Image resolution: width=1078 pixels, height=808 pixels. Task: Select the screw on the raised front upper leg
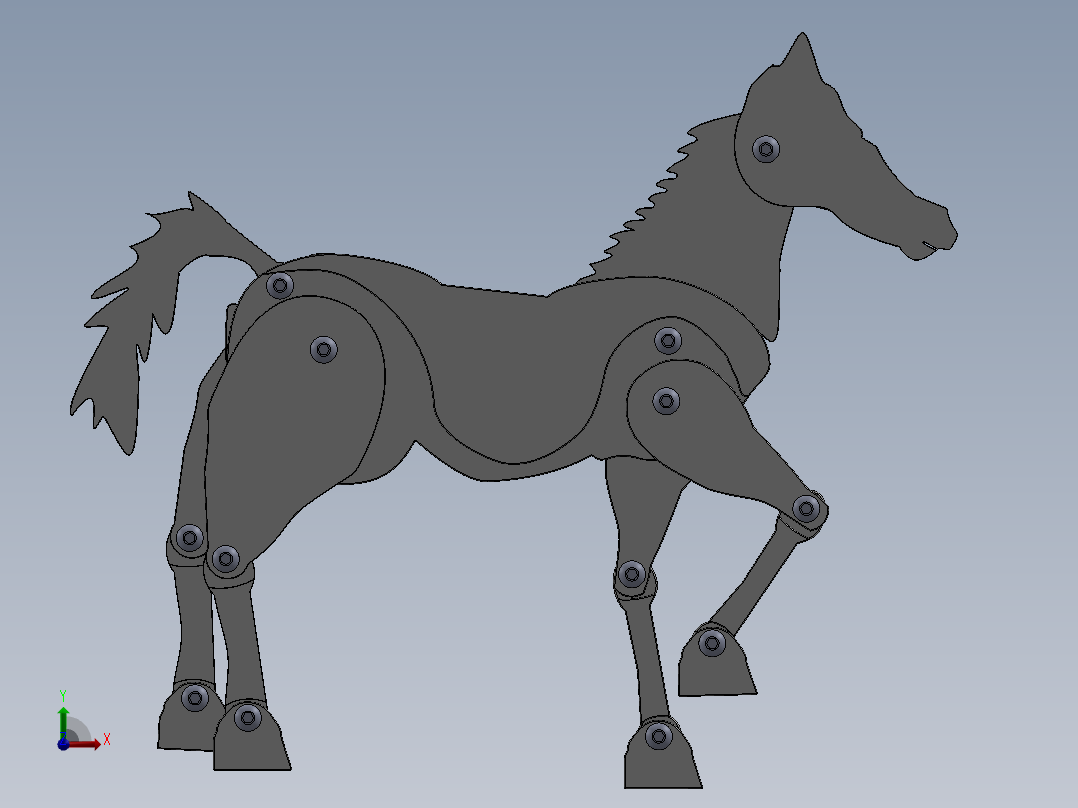pos(666,401)
